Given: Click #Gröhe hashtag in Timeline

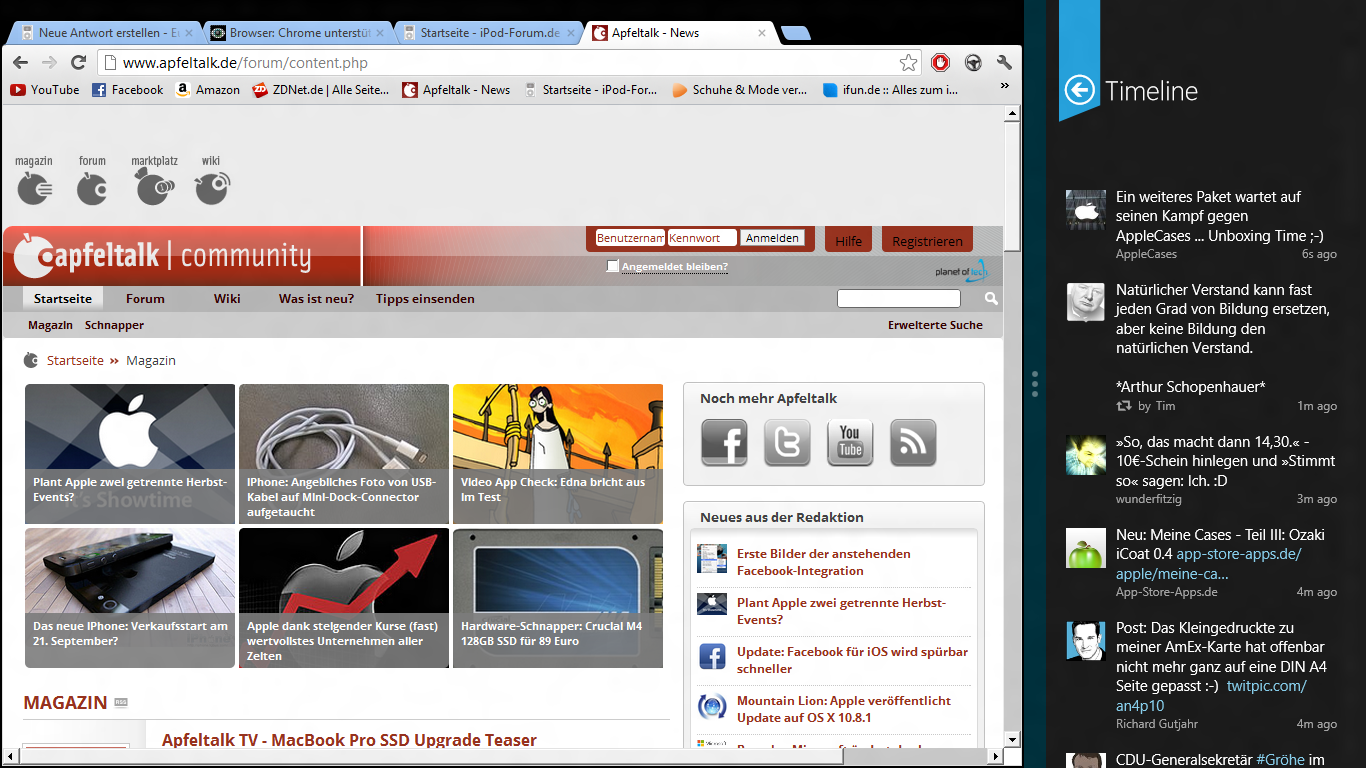Looking at the screenshot, I should (1280, 761).
